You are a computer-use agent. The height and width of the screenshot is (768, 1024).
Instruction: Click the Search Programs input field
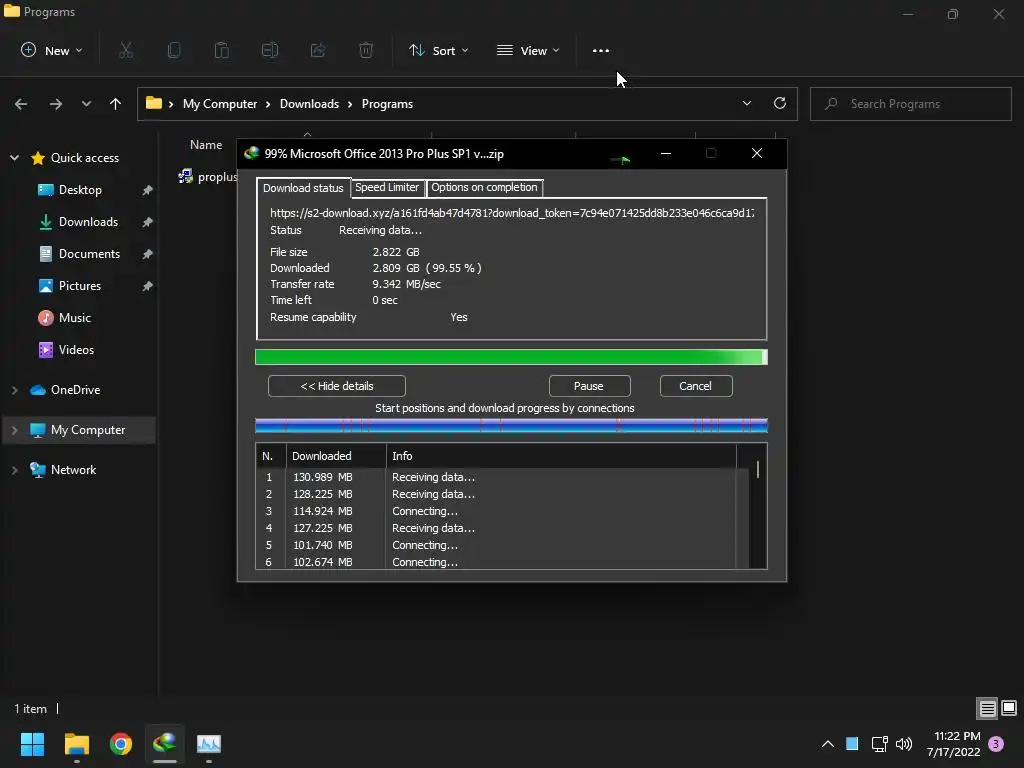tap(911, 104)
